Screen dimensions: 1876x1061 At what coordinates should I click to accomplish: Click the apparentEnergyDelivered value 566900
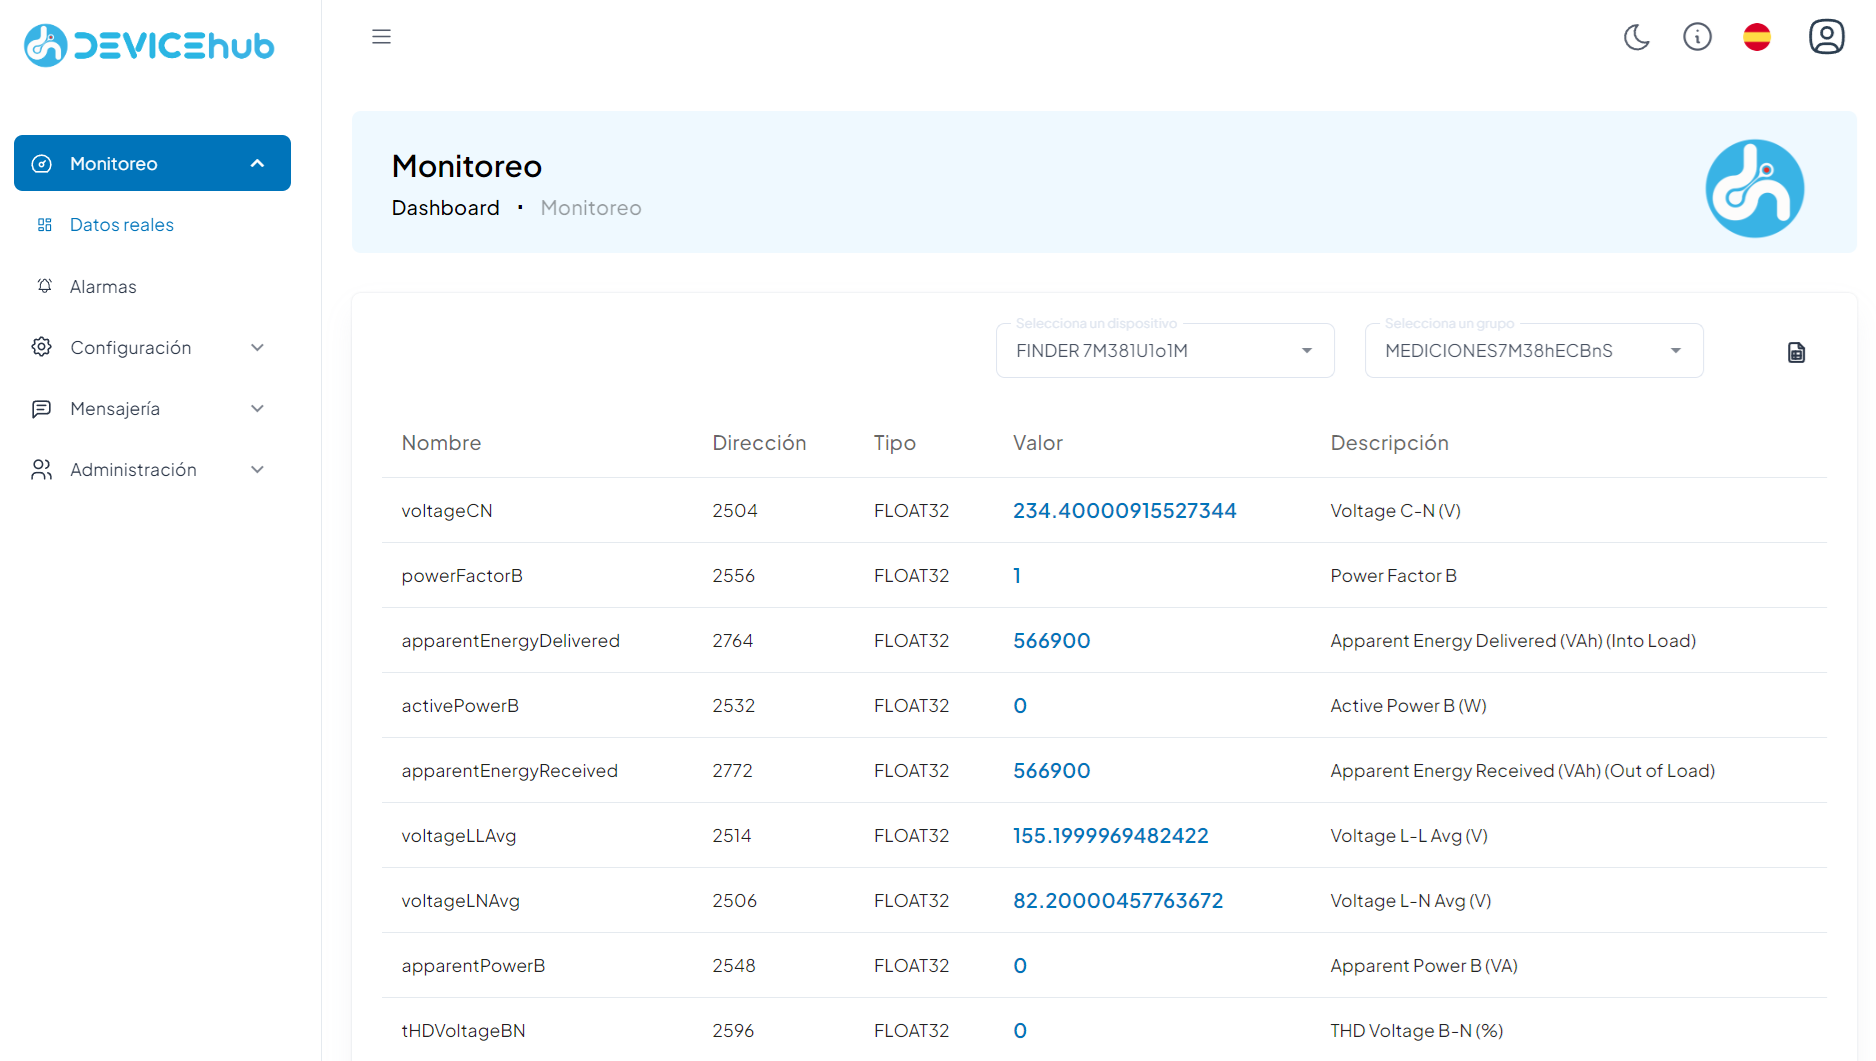point(1052,640)
